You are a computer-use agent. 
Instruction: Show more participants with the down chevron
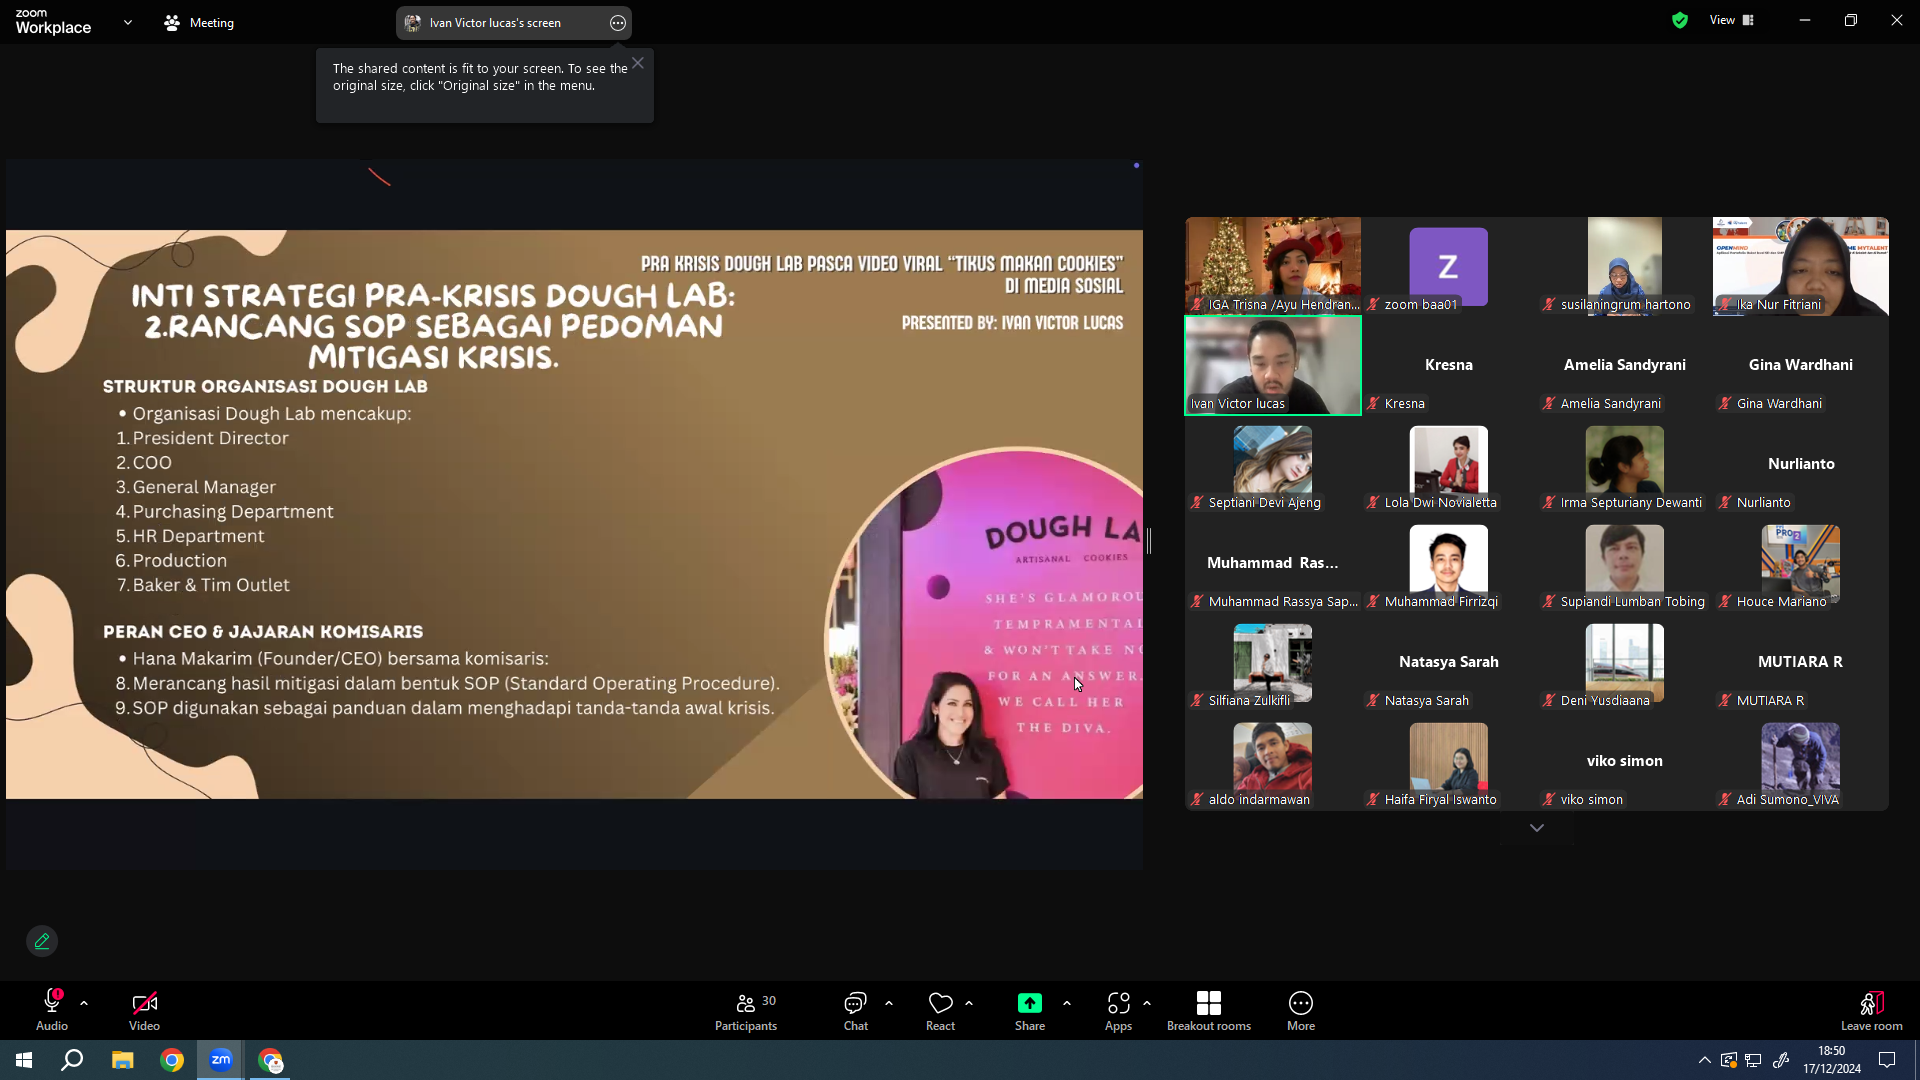pyautogui.click(x=1537, y=828)
